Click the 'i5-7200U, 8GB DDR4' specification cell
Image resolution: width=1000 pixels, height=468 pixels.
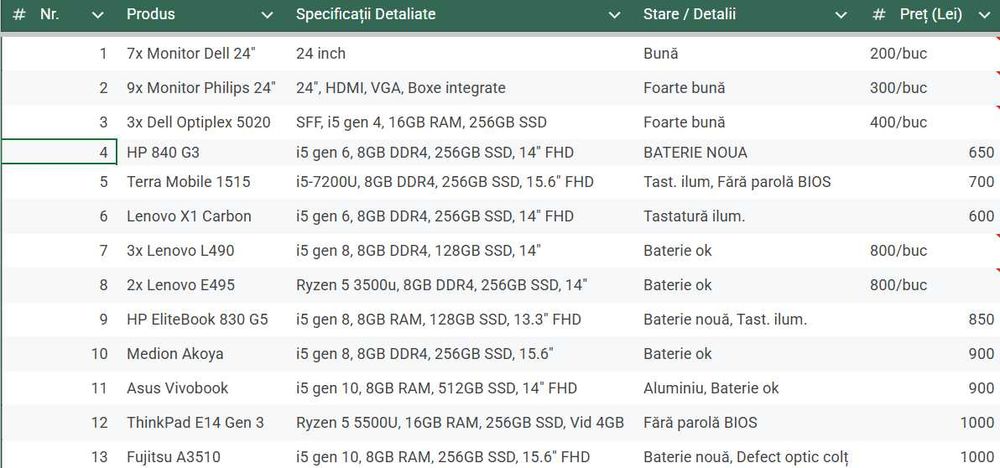445,182
